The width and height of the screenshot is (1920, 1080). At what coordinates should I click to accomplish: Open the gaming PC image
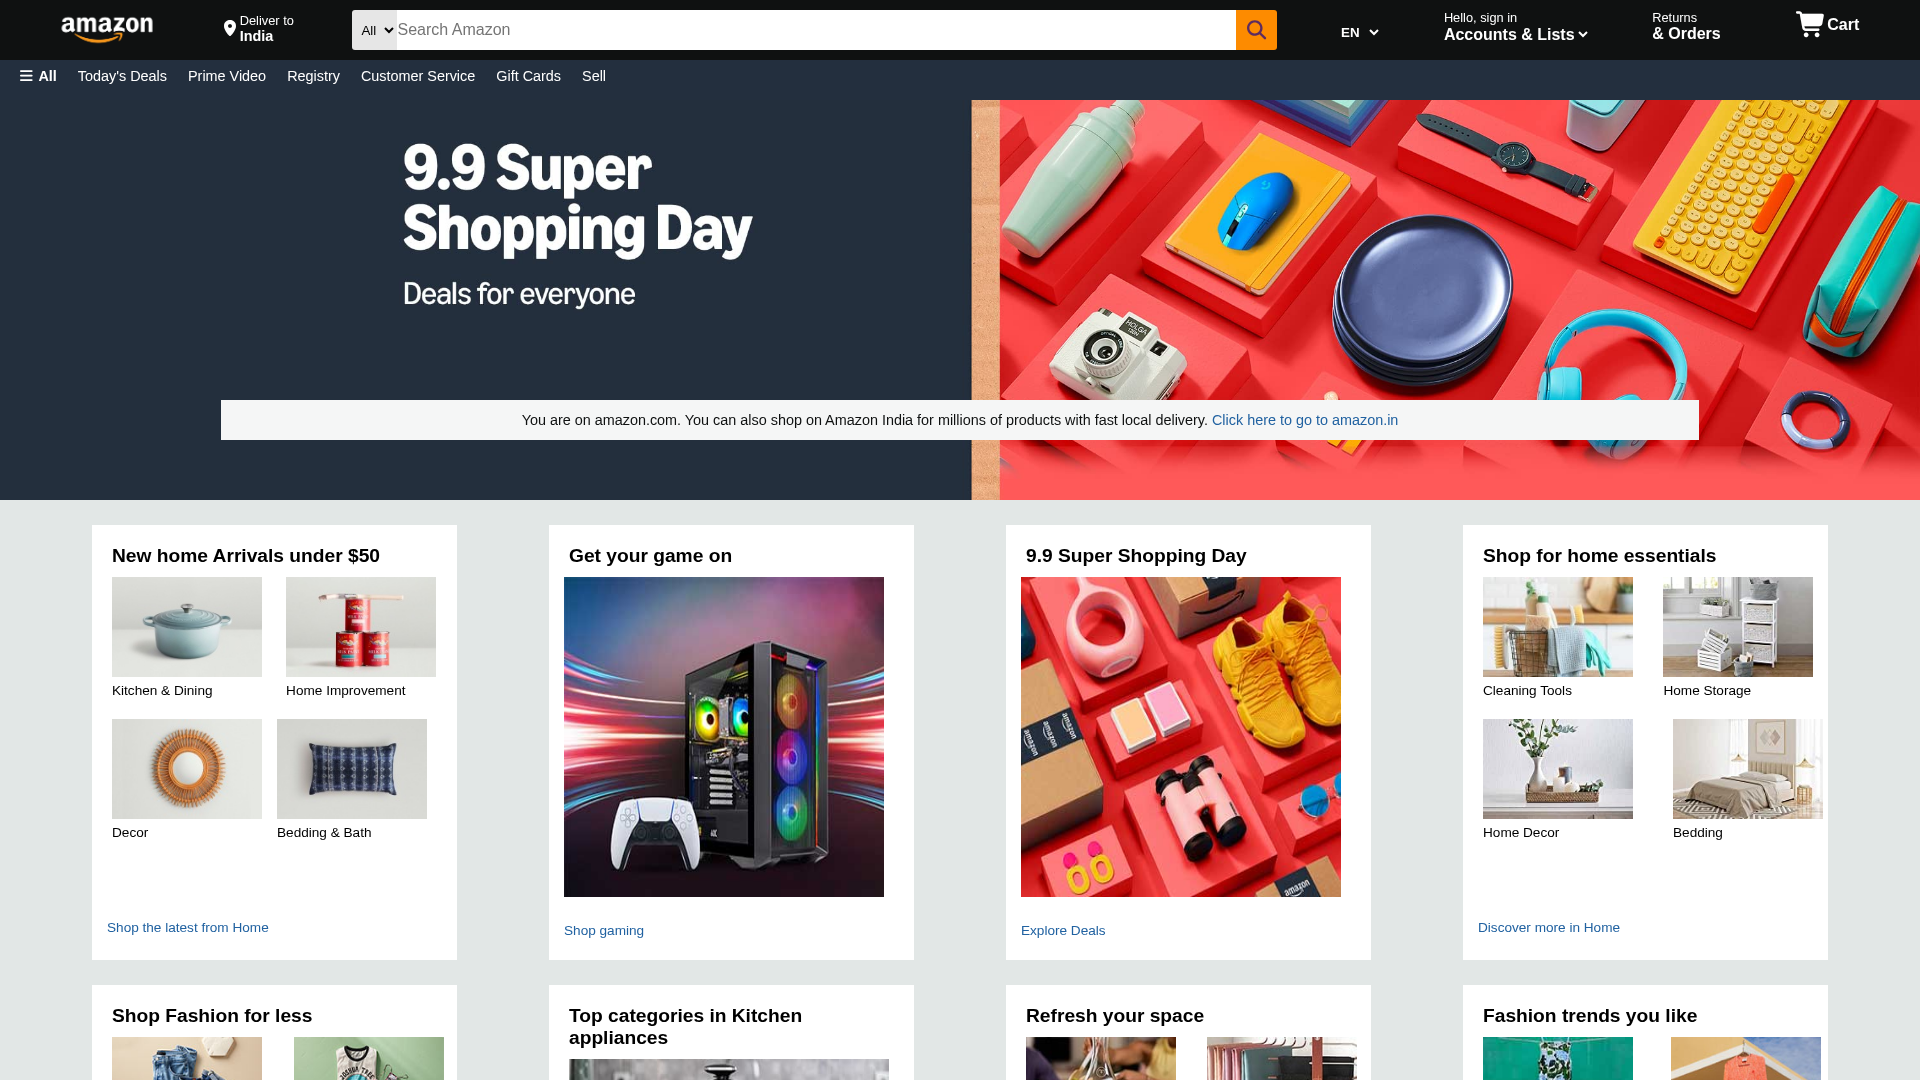[724, 737]
